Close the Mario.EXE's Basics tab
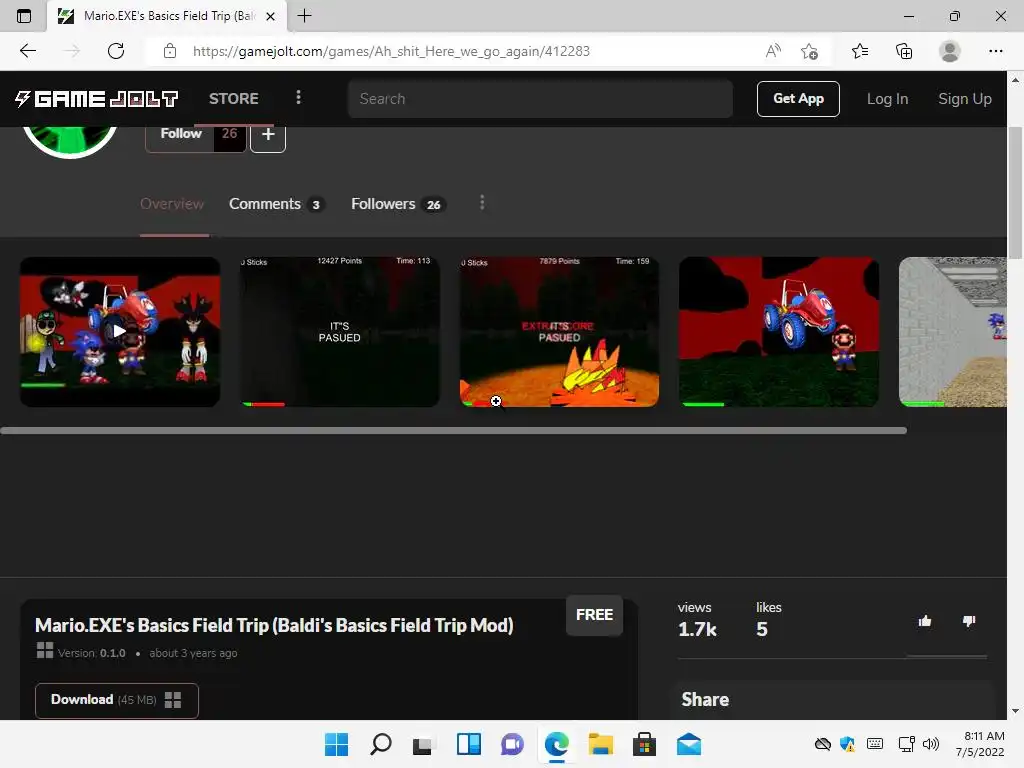 point(270,16)
